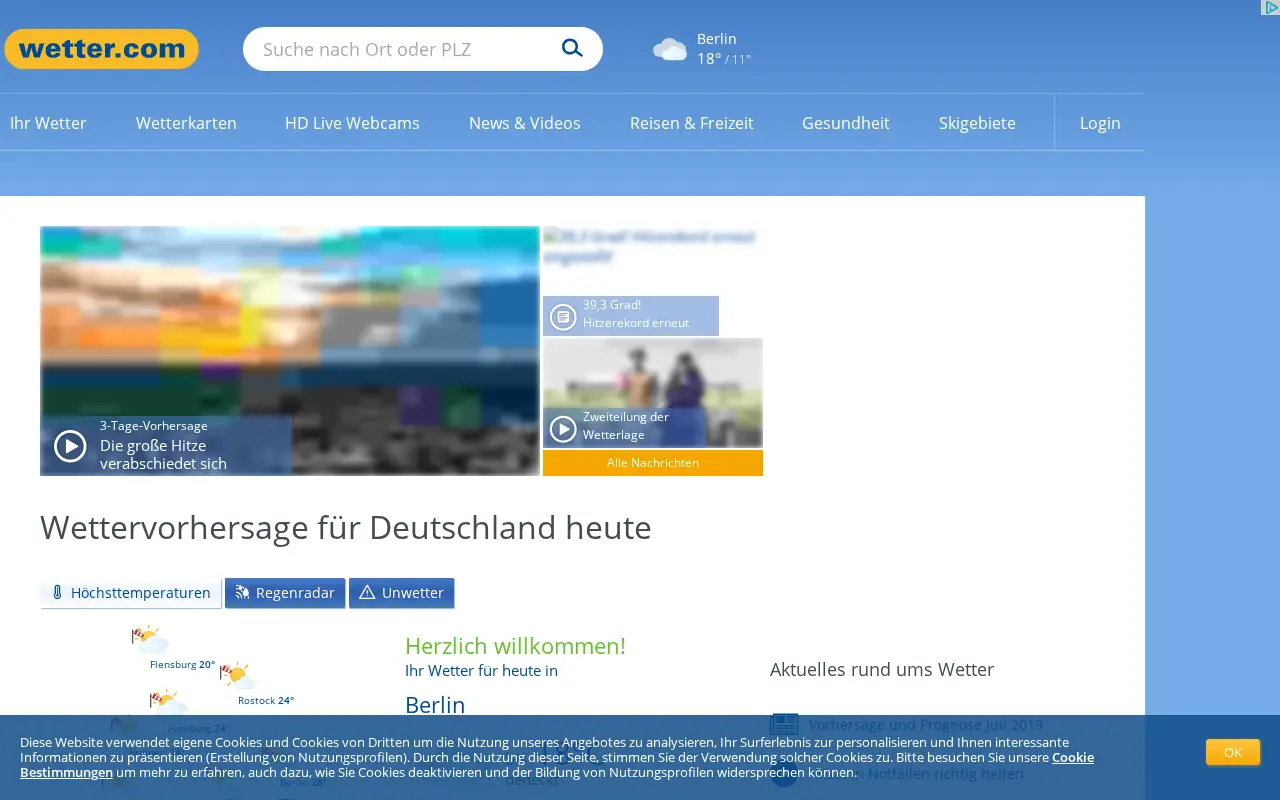The image size is (1280, 800).
Task: Open the News & Videos menu
Action: click(524, 123)
